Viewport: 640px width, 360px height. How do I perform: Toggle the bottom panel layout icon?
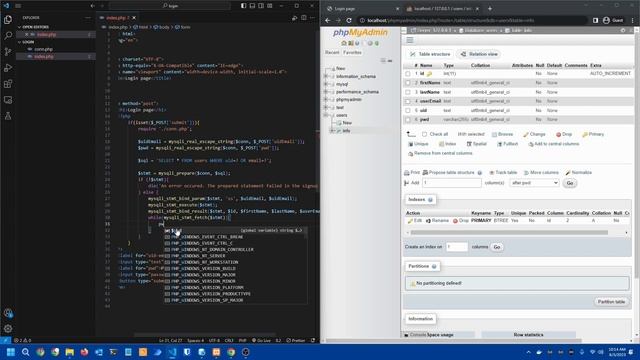tap(252, 6)
